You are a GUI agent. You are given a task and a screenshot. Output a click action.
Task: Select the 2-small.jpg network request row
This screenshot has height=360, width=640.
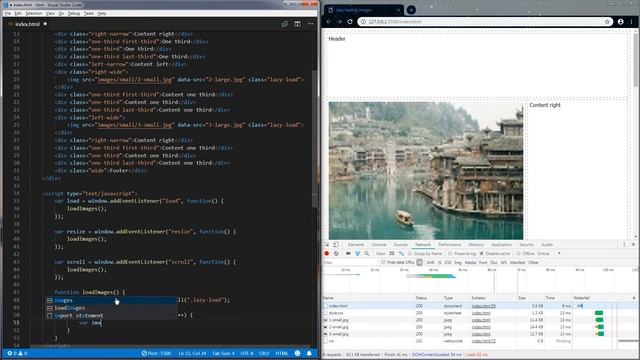click(x=480, y=327)
